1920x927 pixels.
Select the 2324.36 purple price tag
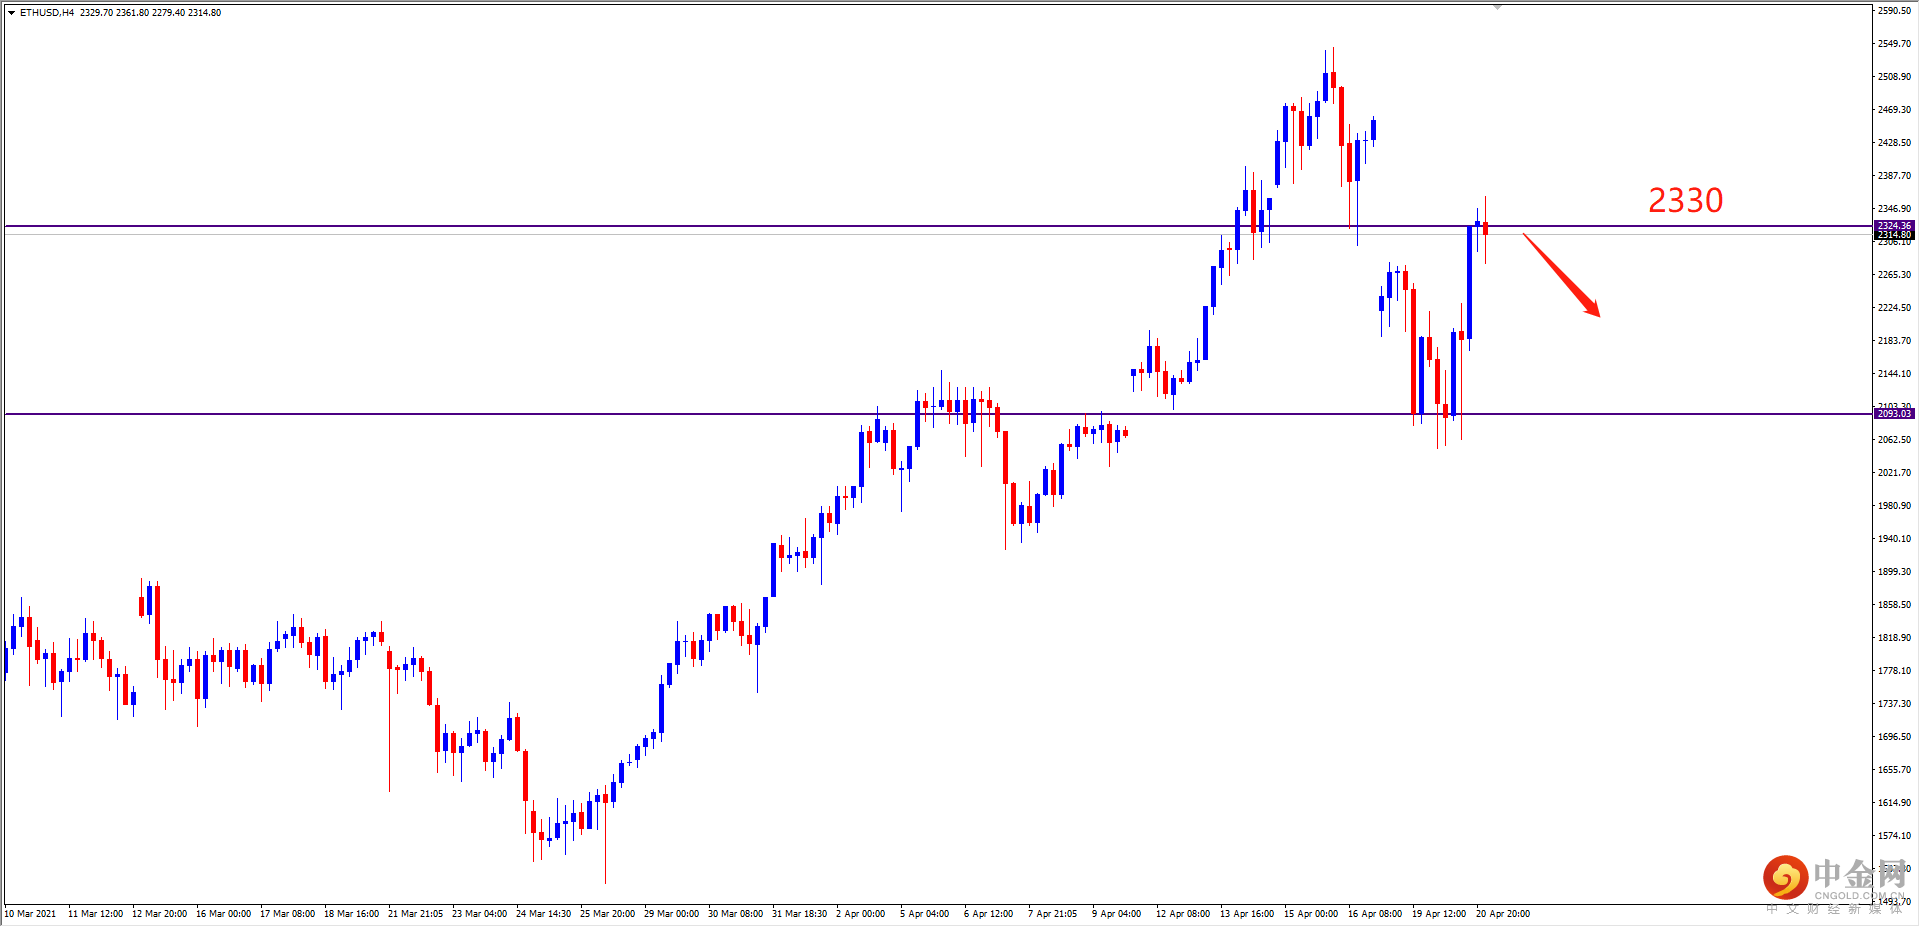point(1894,226)
